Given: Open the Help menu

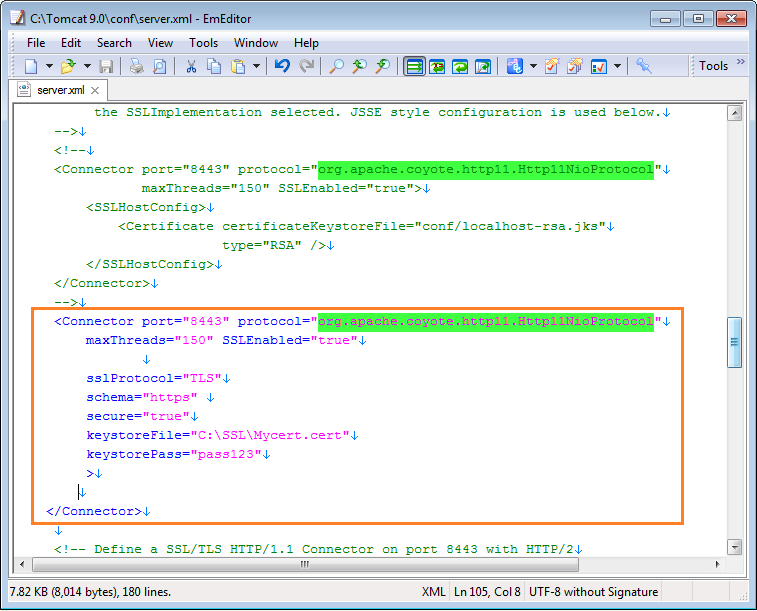Looking at the screenshot, I should pos(306,43).
